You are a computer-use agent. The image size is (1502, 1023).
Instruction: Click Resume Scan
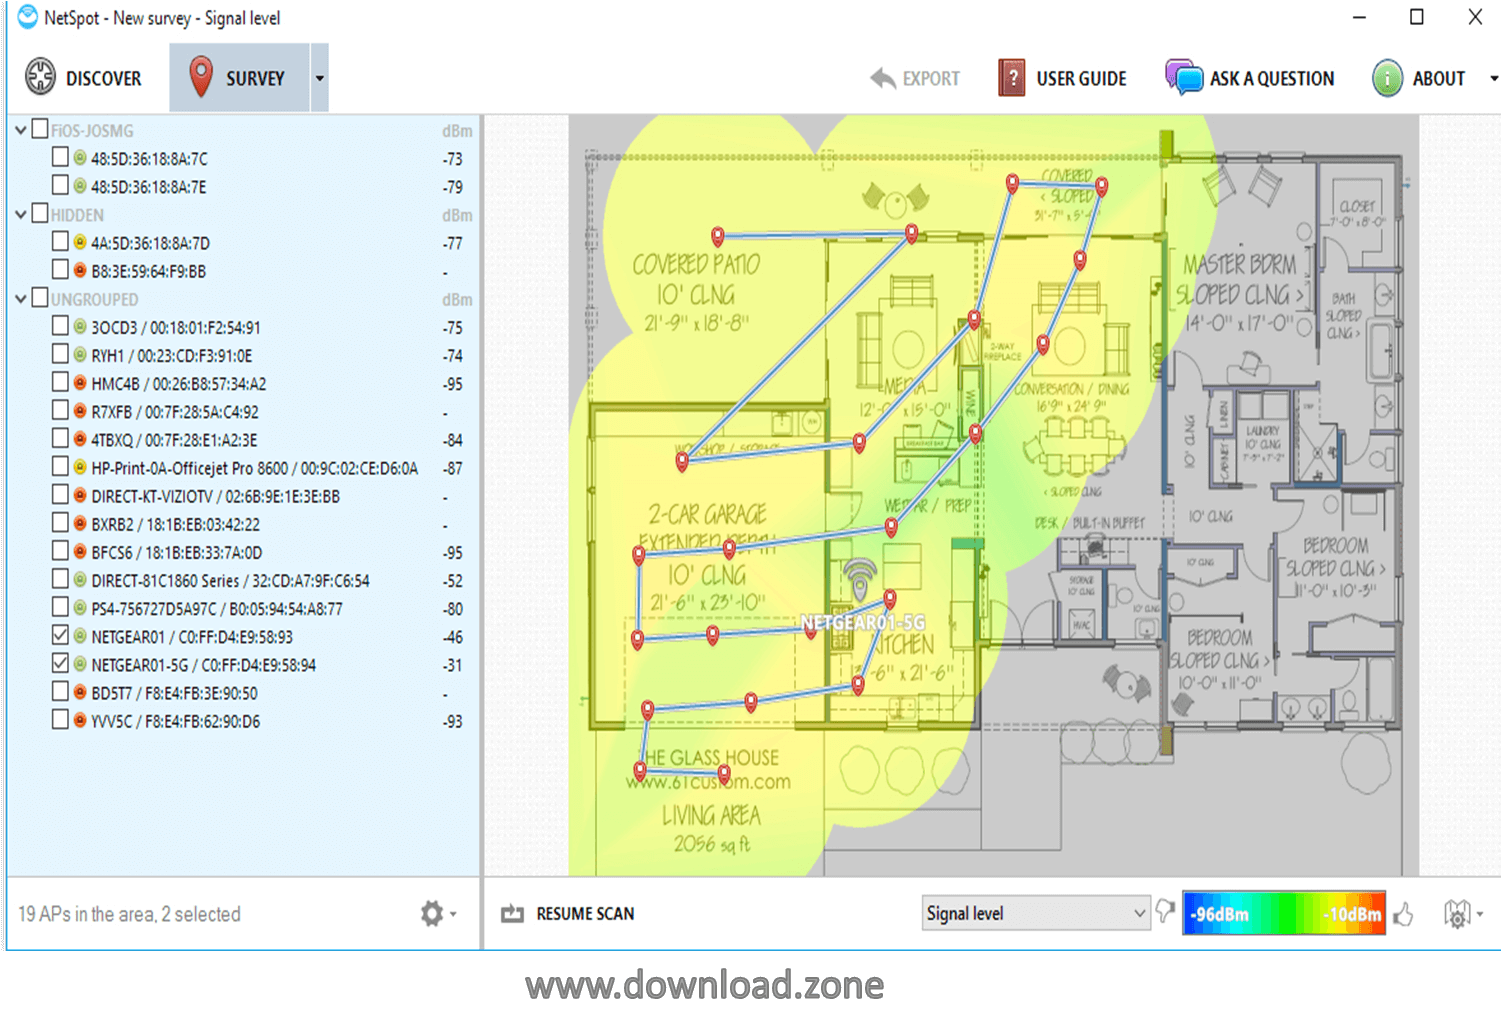pyautogui.click(x=568, y=914)
